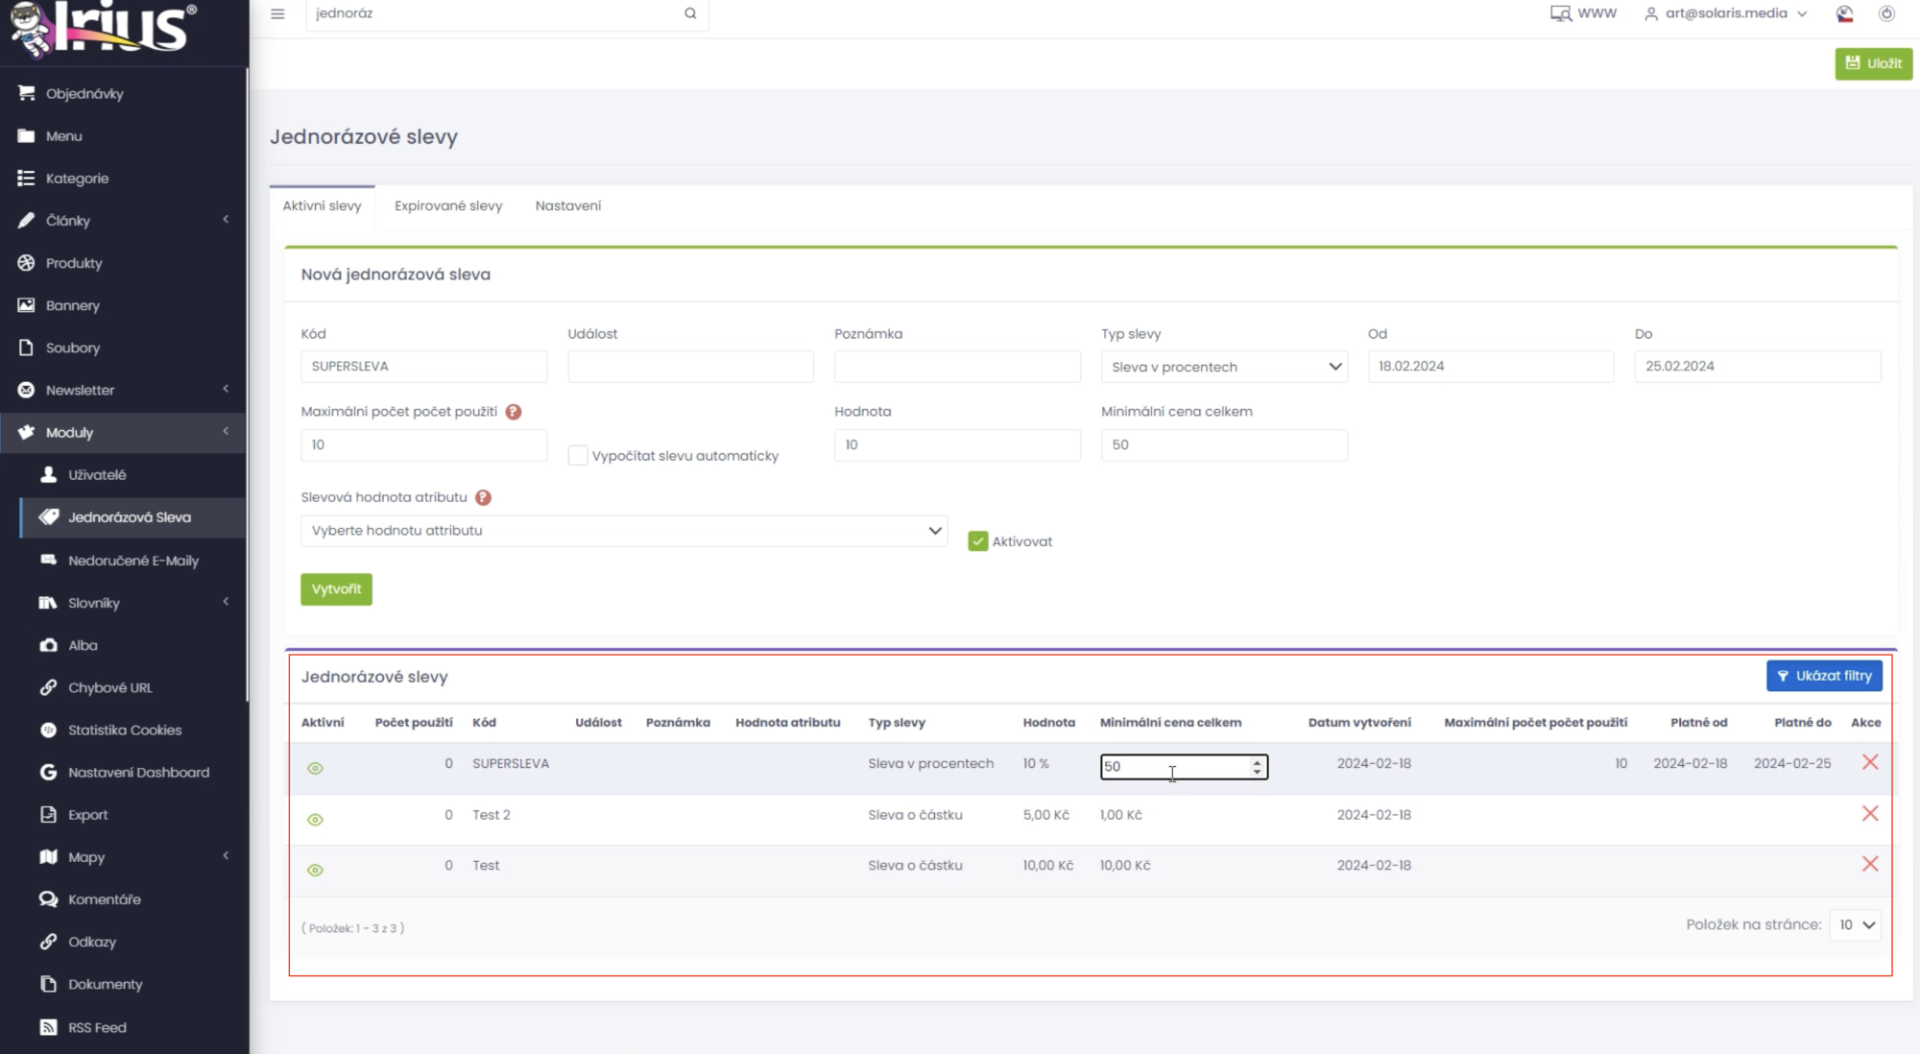Uncheck the Aktivovat checkbox
This screenshot has height=1054, width=1920.
pyautogui.click(x=978, y=541)
